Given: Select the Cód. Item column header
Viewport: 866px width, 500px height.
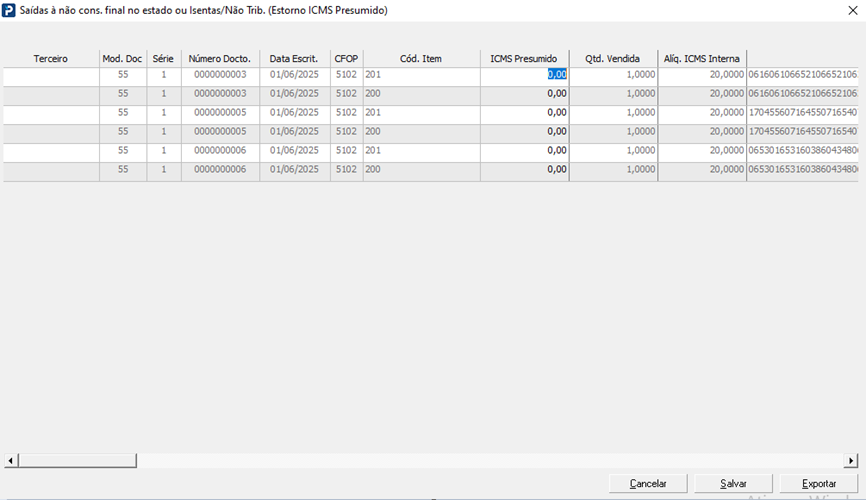Looking at the screenshot, I should (421, 59).
